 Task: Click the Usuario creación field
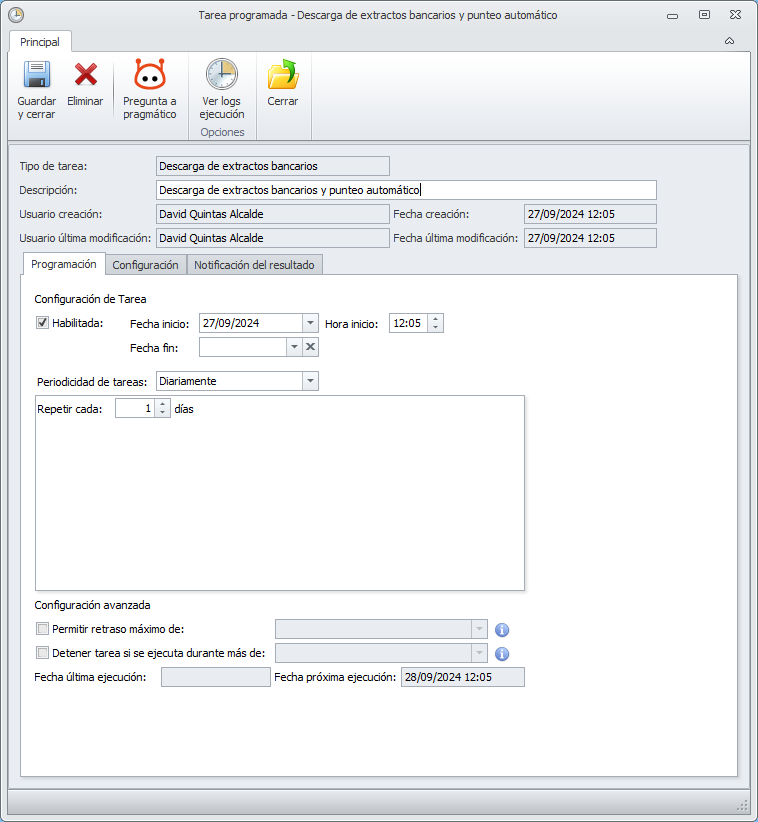(x=273, y=214)
